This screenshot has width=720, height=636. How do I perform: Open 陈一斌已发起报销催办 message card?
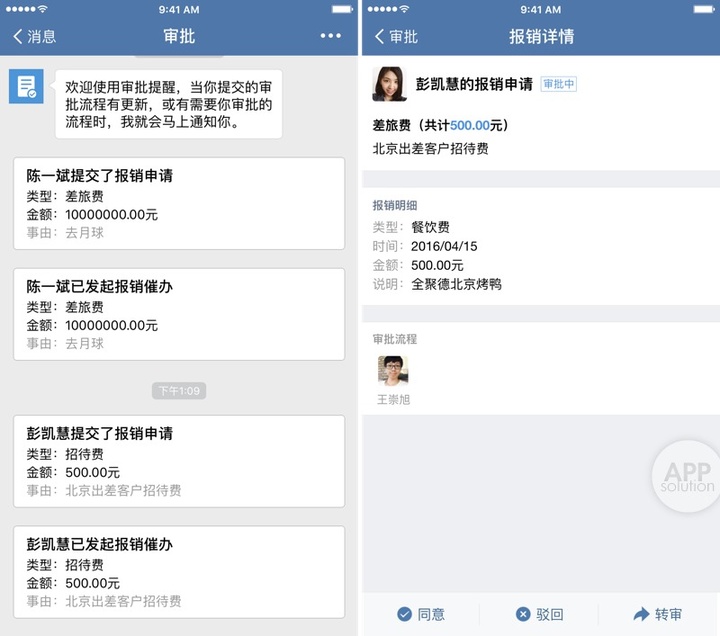[179, 314]
